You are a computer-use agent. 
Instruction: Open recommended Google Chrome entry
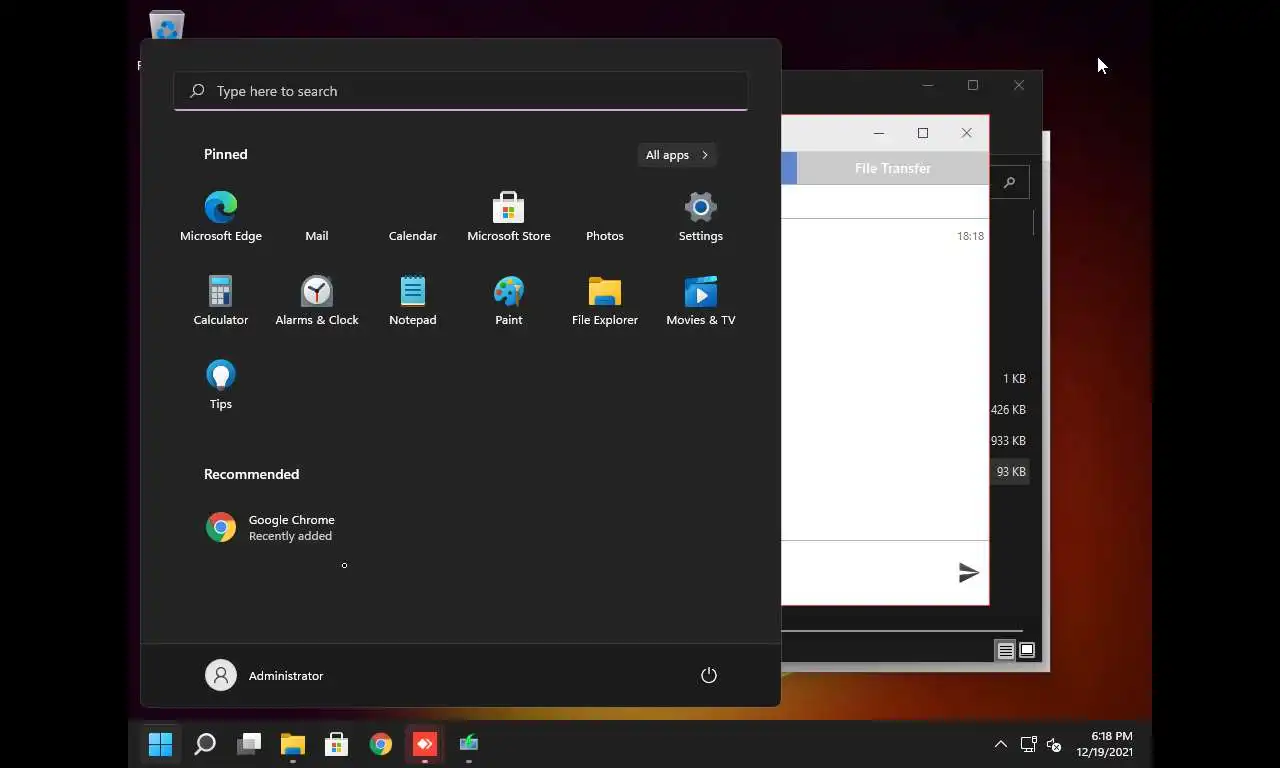point(270,527)
